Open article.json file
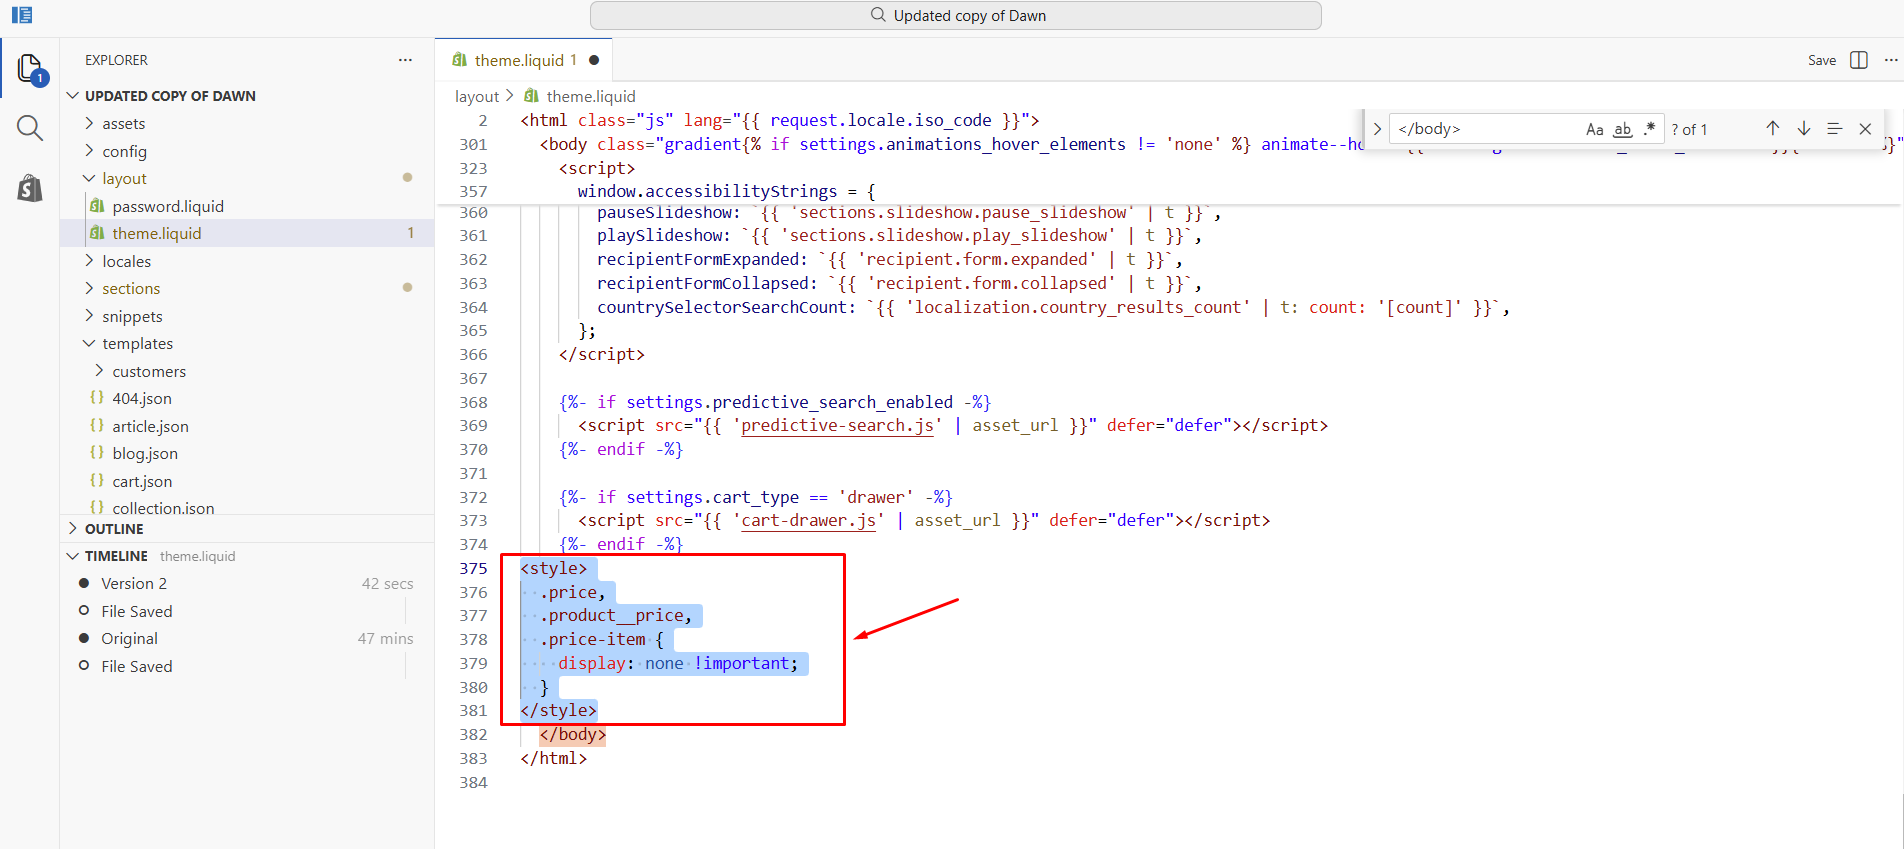The height and width of the screenshot is (849, 1904). [150, 426]
